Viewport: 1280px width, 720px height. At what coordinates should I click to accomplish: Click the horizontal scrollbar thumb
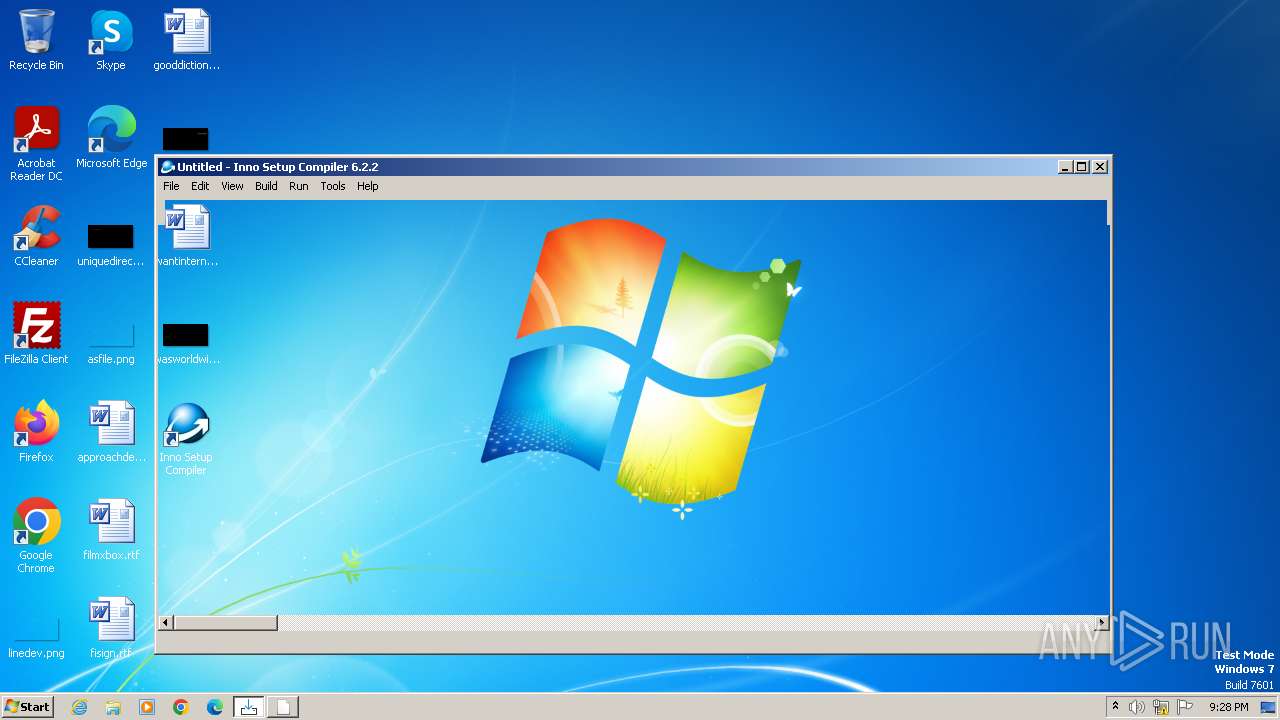[226, 623]
